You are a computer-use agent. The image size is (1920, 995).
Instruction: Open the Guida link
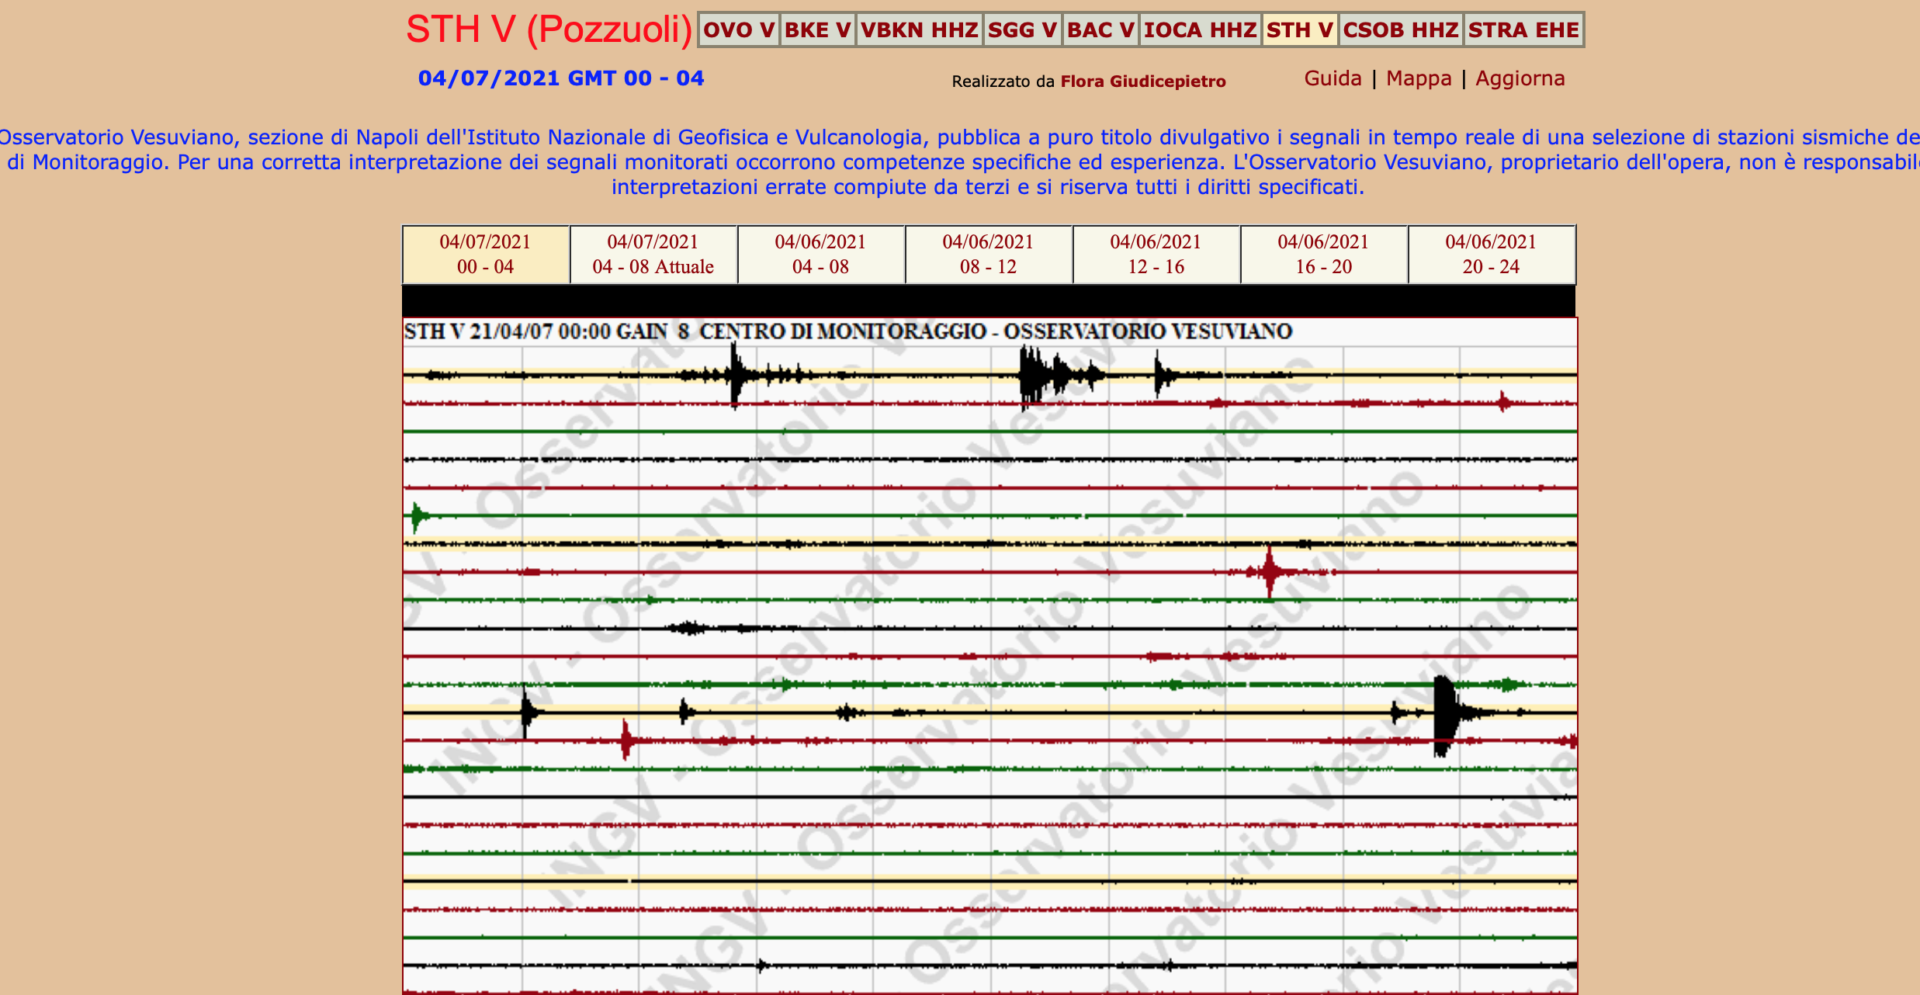pyautogui.click(x=1332, y=78)
